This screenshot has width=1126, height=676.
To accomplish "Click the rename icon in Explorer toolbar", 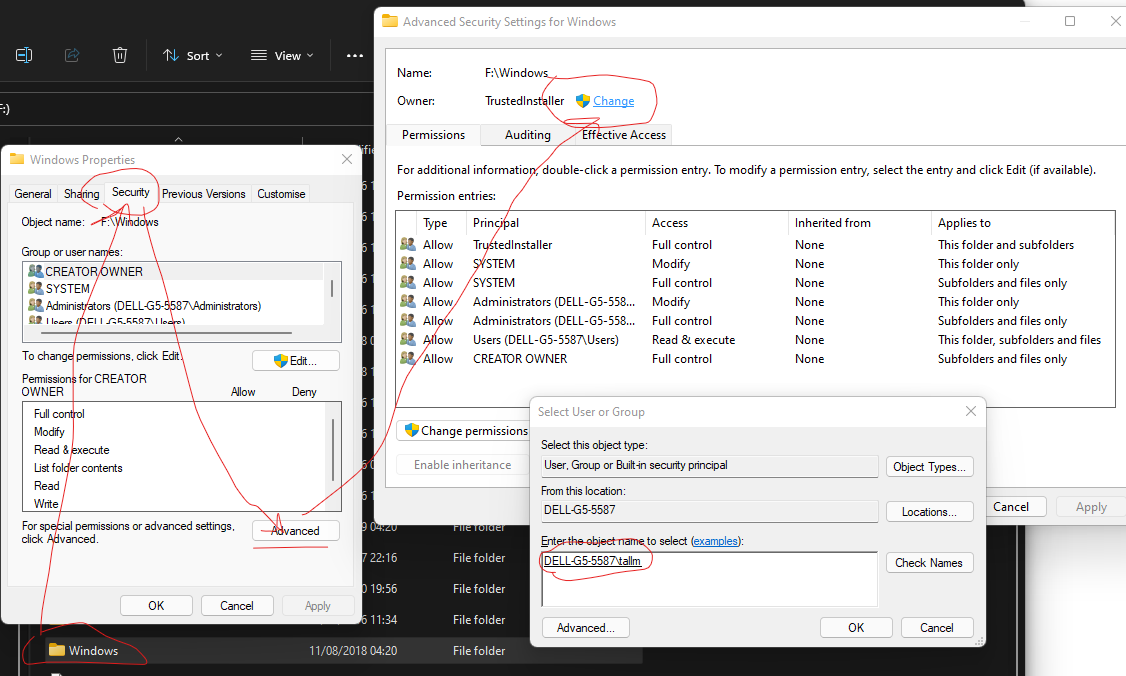I will [x=24, y=55].
